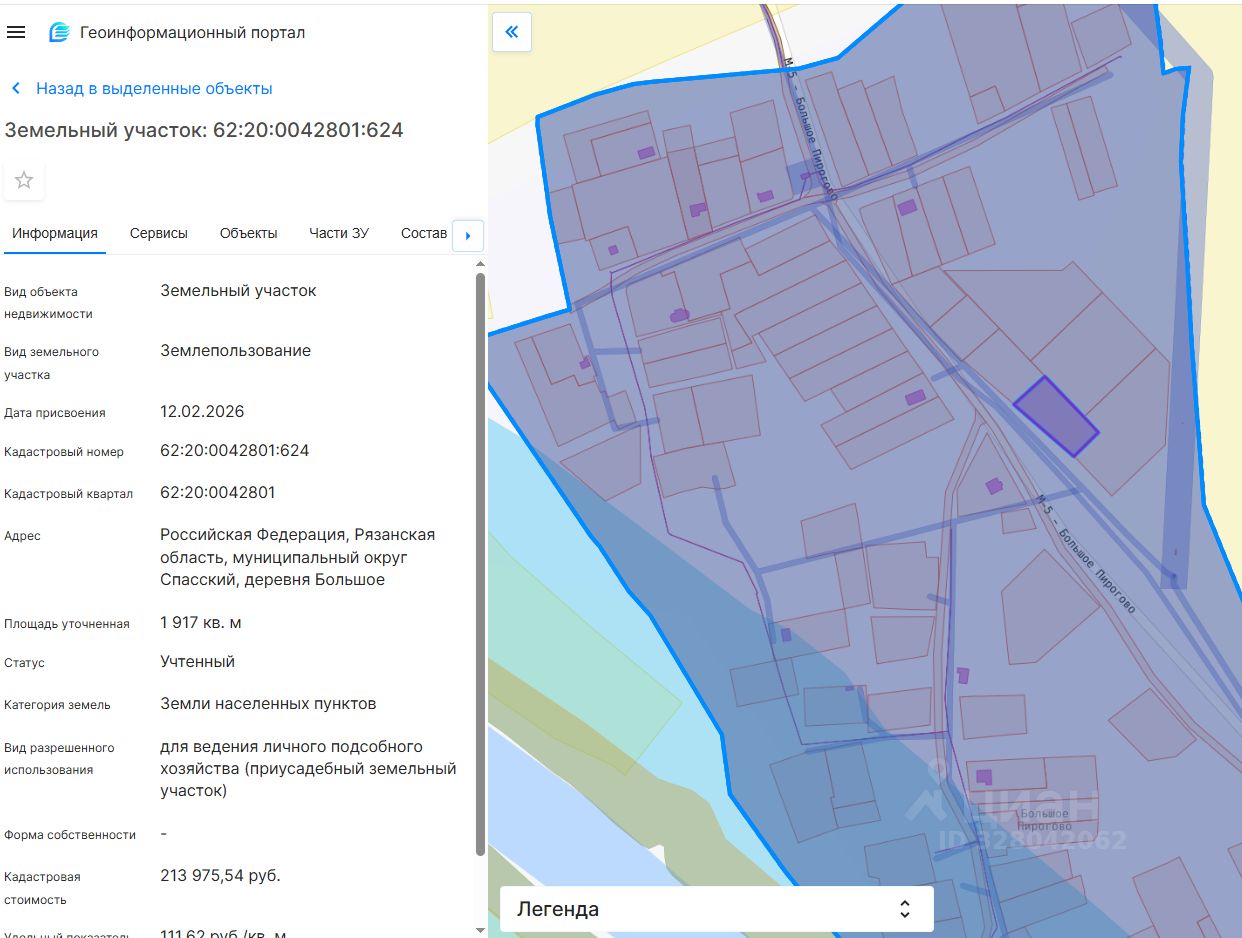Click the Геоинформационный портал logo icon
This screenshot has width=1242, height=938.
(x=59, y=32)
